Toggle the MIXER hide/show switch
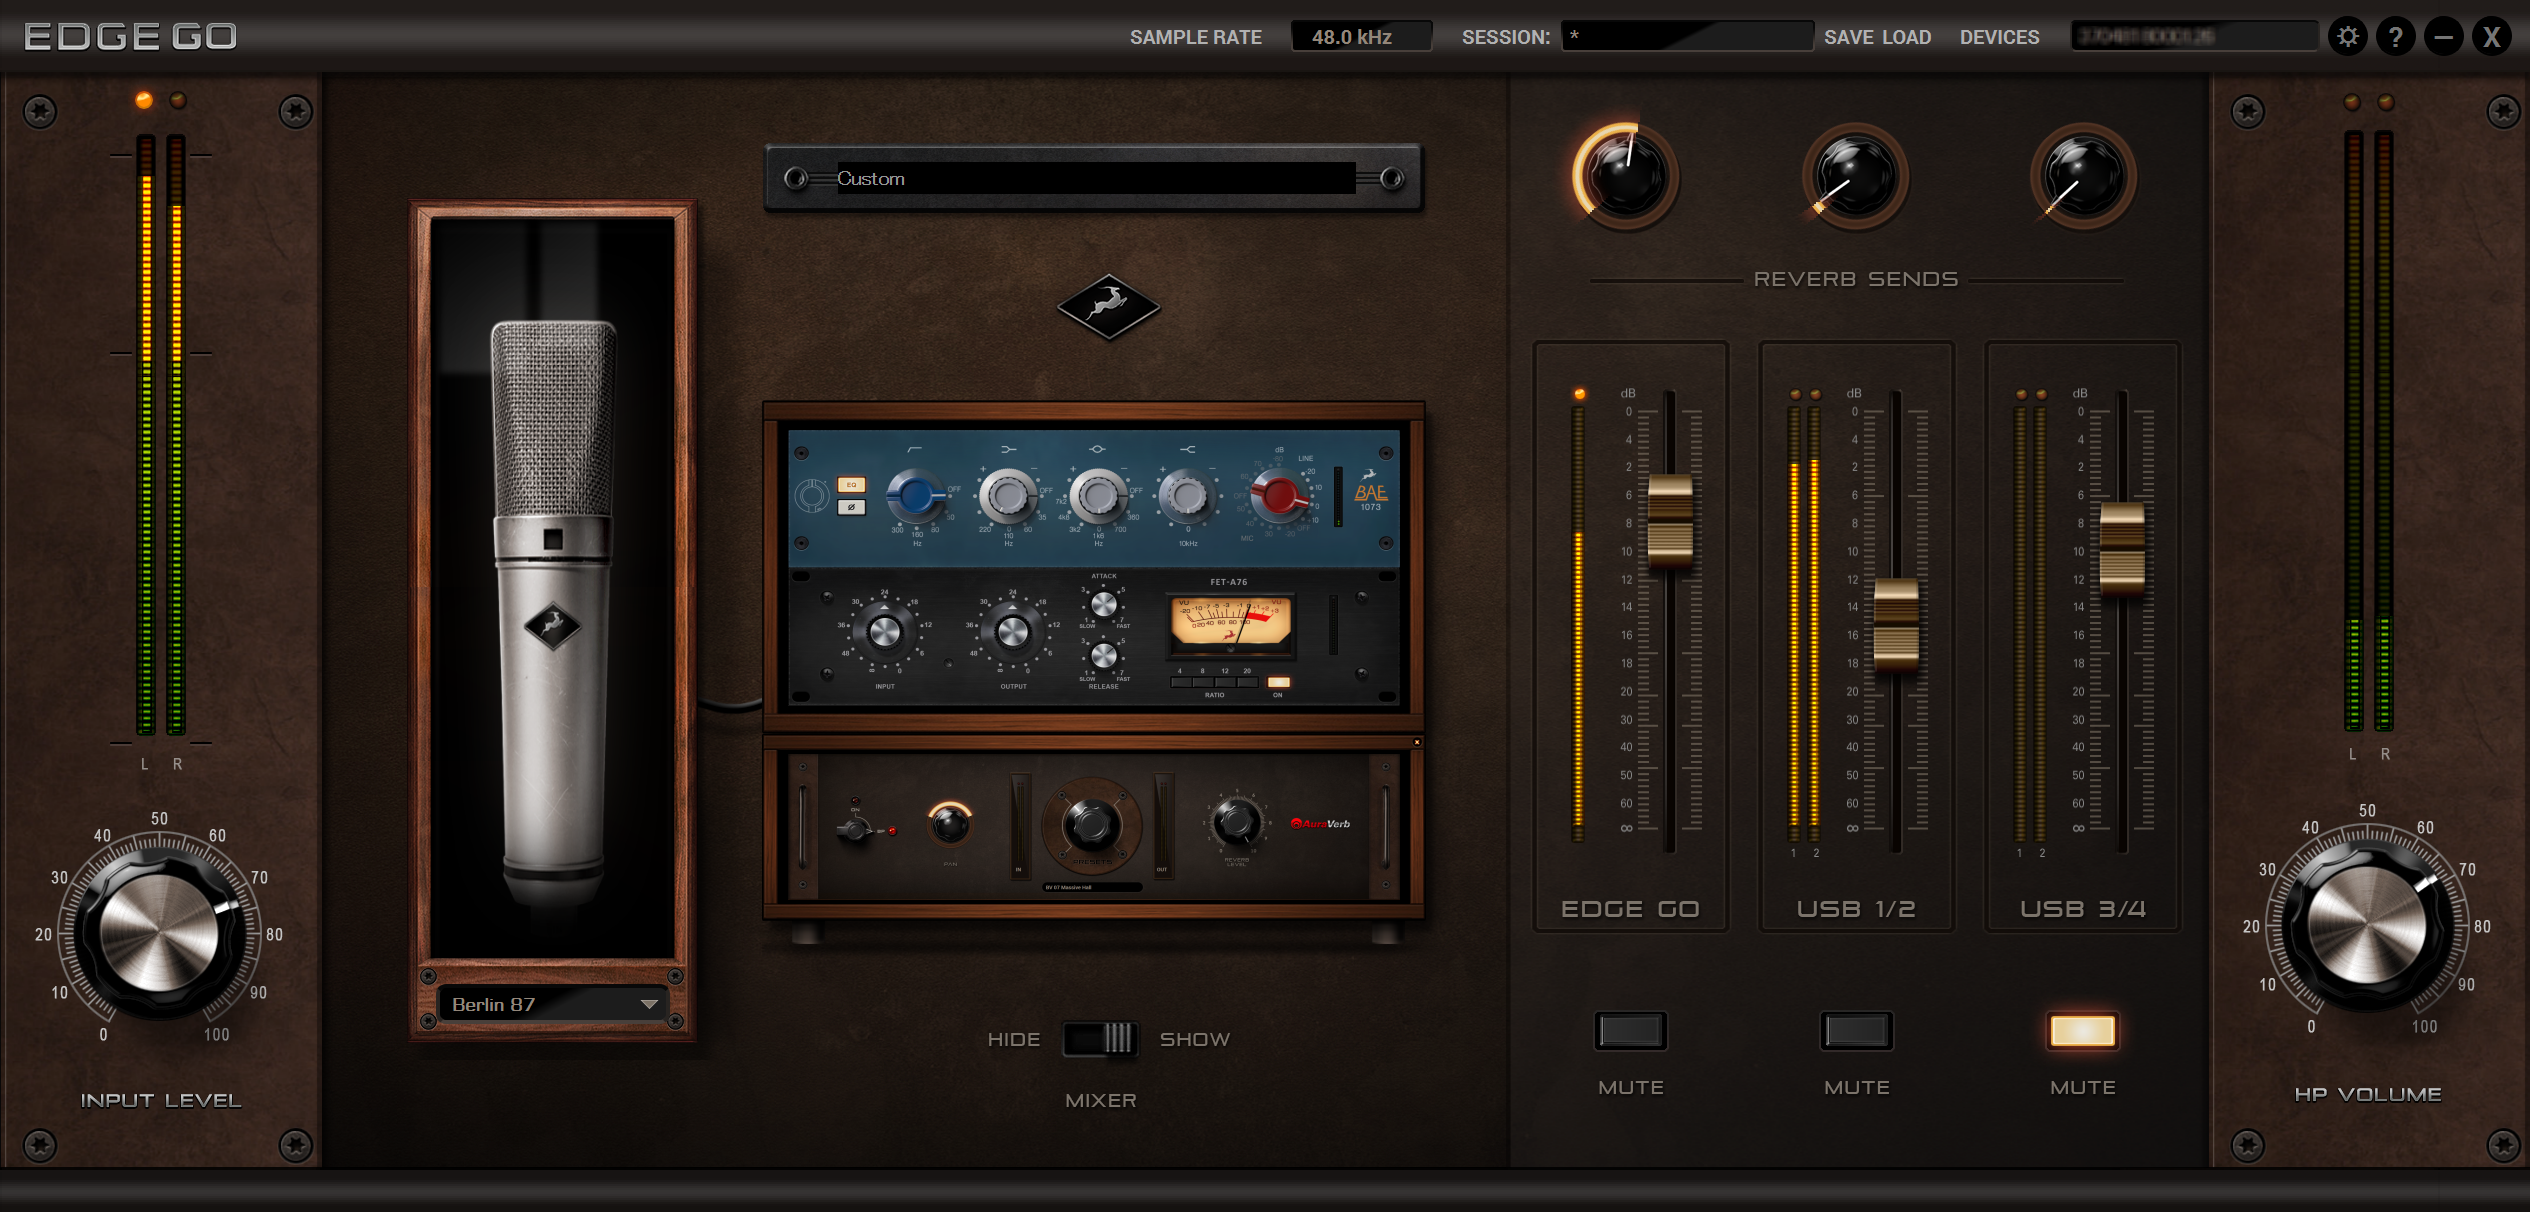The height and width of the screenshot is (1212, 2530). pyautogui.click(x=1100, y=1039)
